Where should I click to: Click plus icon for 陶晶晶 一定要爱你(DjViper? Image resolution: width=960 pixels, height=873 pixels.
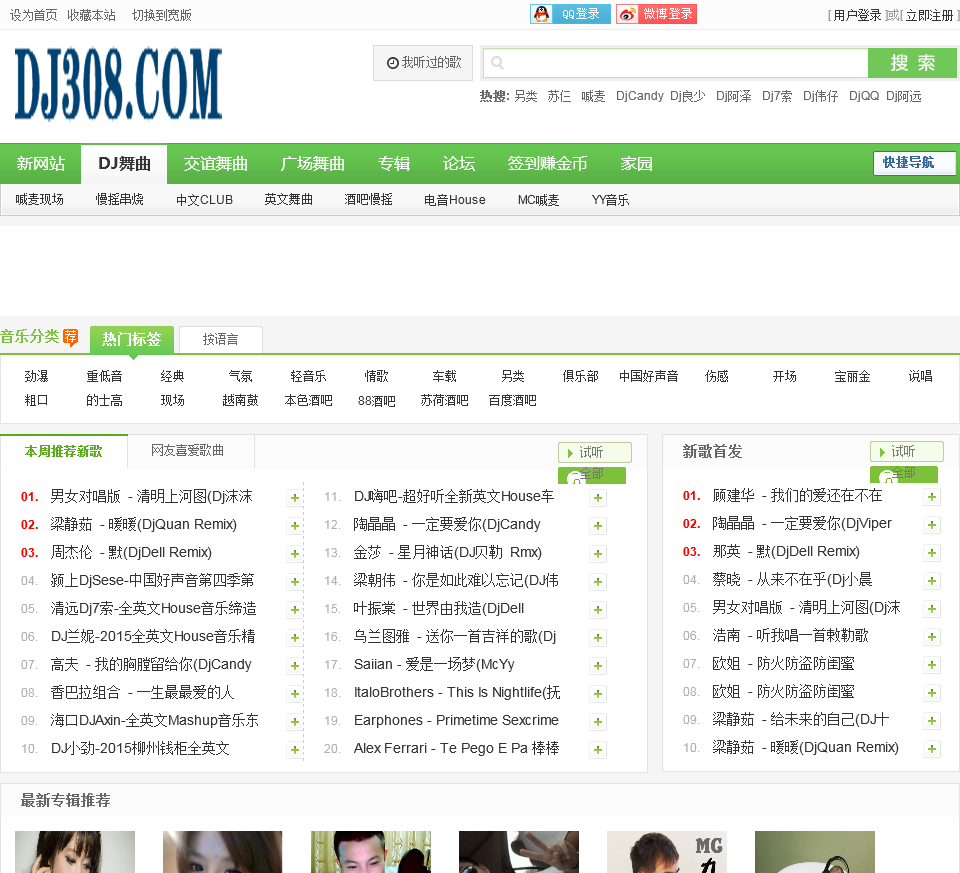coord(932,525)
